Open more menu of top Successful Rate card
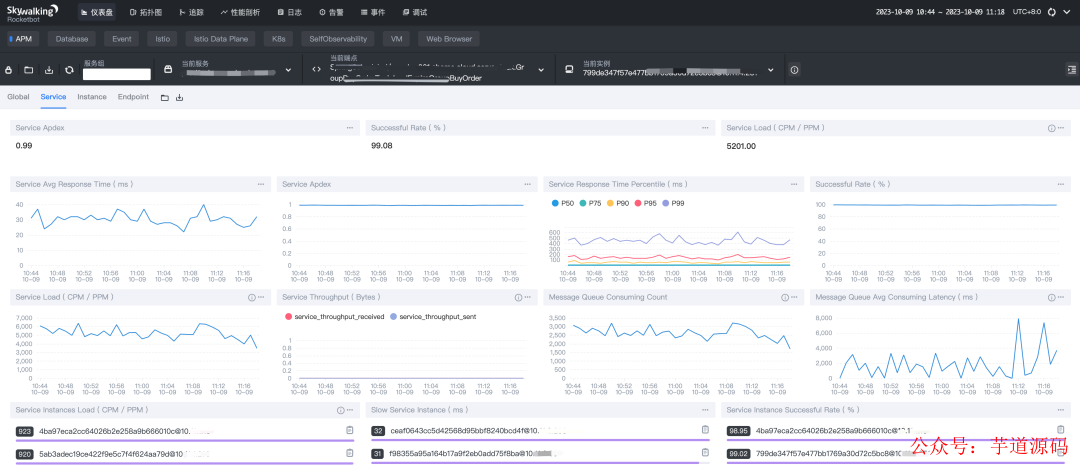This screenshot has height=466, width=1080. tap(705, 128)
